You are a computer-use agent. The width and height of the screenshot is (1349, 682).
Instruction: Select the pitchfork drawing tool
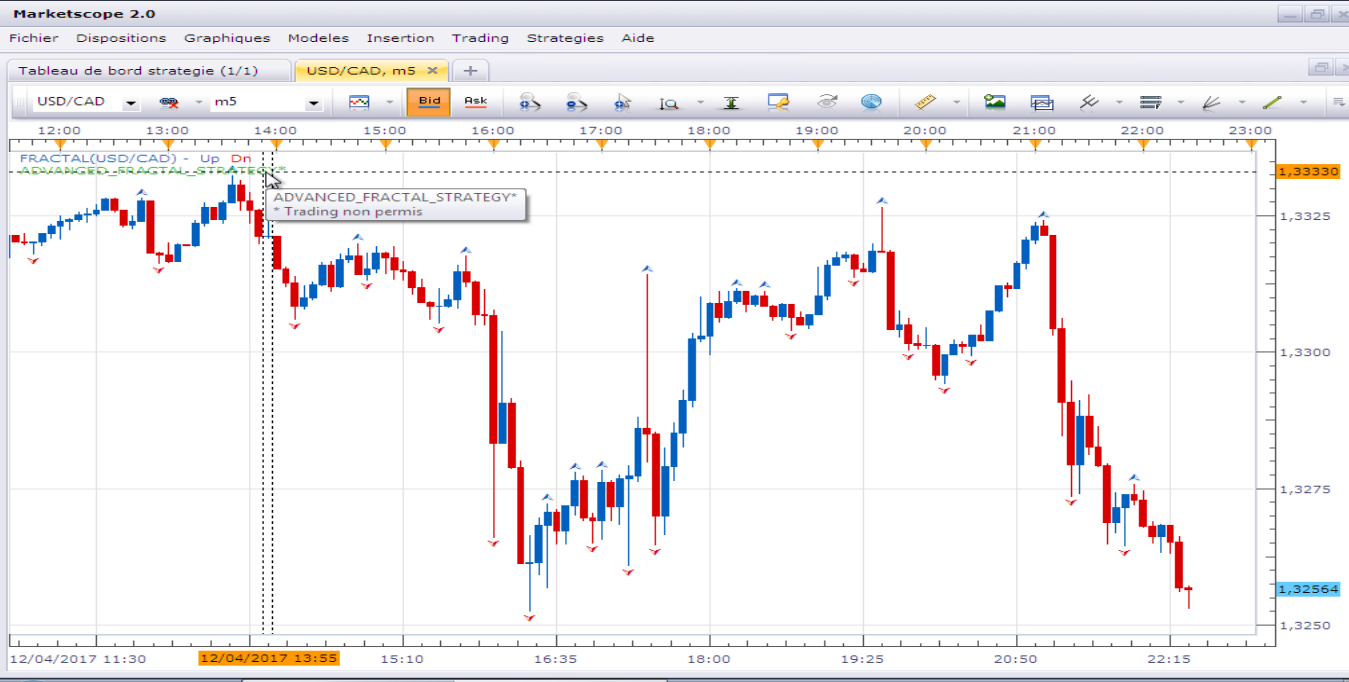tap(1090, 102)
